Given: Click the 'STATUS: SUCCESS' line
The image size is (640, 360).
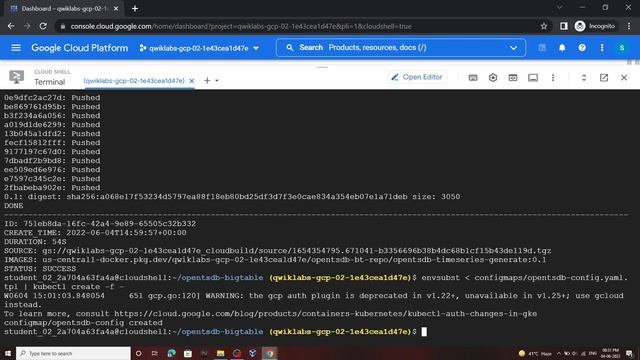Looking at the screenshot, I should pos(40,269).
